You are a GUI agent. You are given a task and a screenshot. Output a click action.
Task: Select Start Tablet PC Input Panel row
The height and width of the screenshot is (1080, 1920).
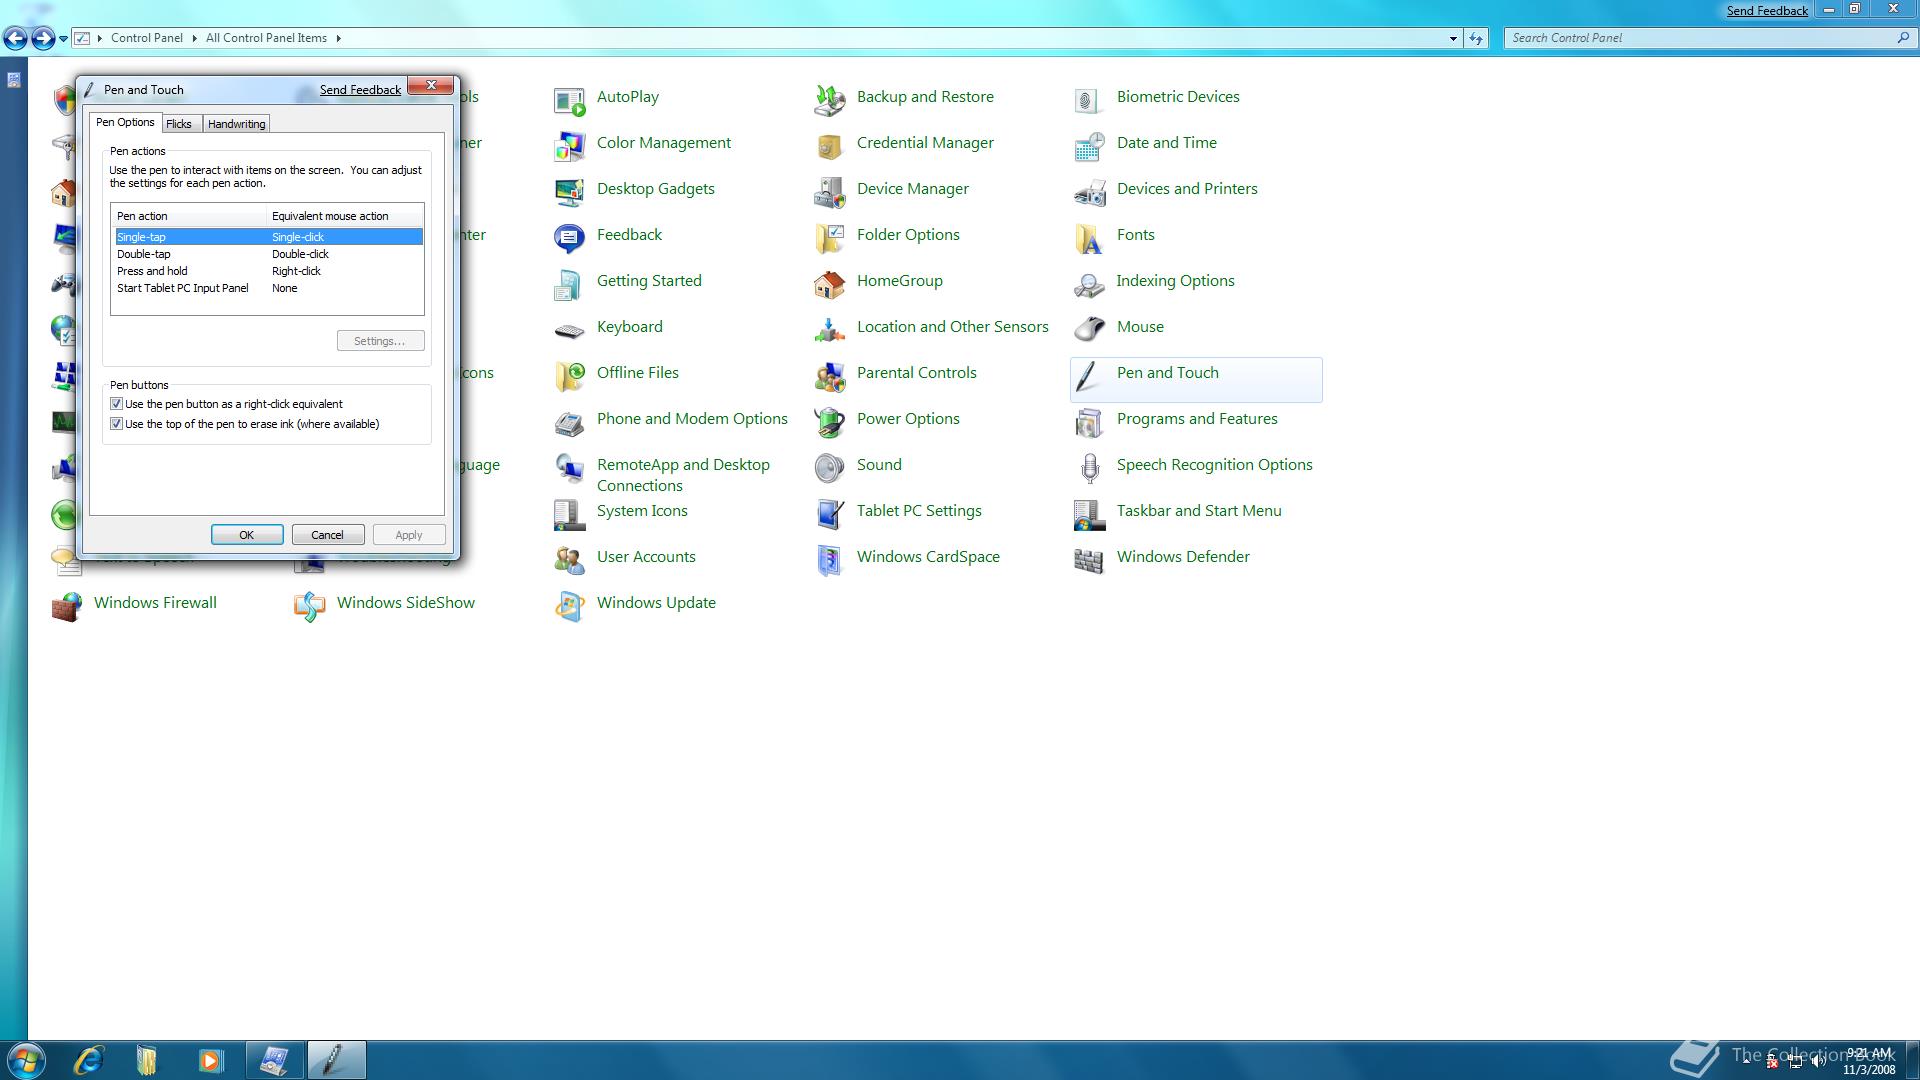coord(268,288)
